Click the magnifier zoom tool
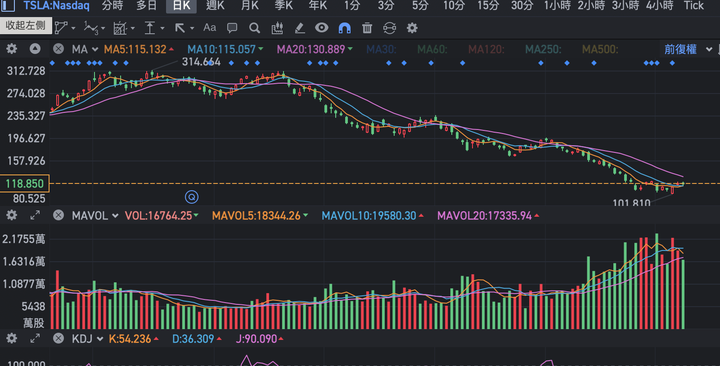The image size is (720, 366). (x=254, y=28)
